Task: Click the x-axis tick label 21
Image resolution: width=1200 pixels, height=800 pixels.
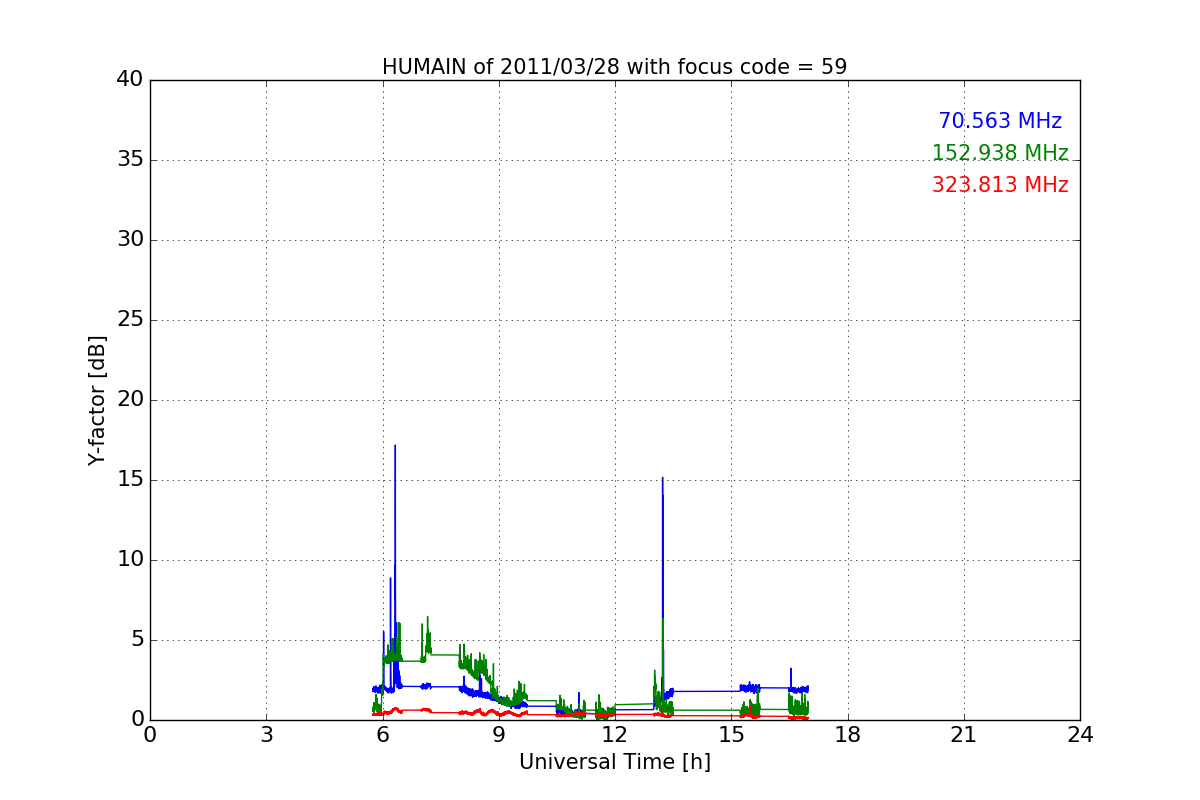Action: 964,735
